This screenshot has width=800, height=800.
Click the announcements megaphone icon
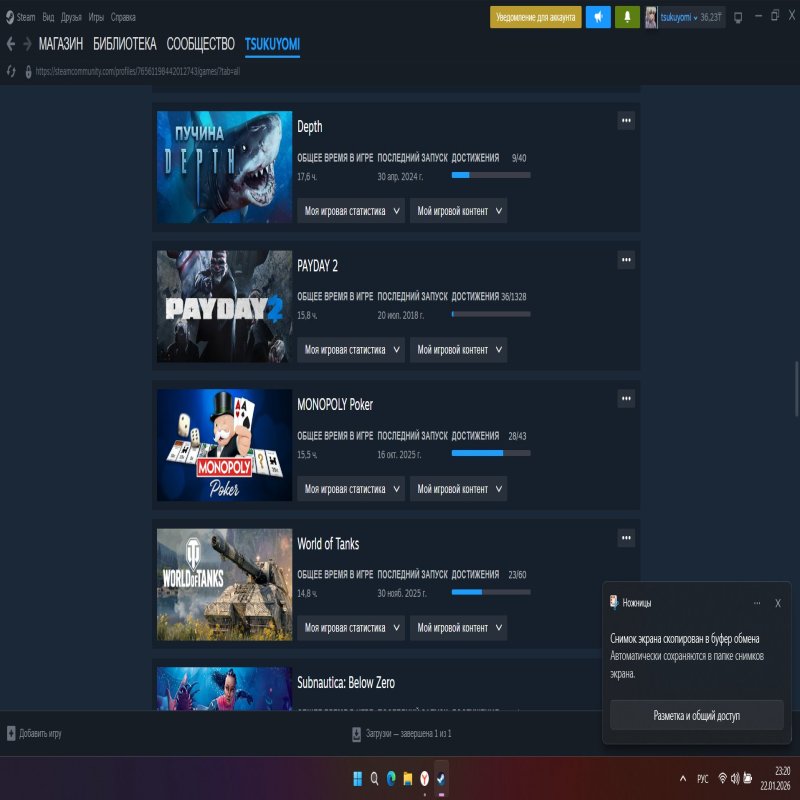tap(598, 17)
